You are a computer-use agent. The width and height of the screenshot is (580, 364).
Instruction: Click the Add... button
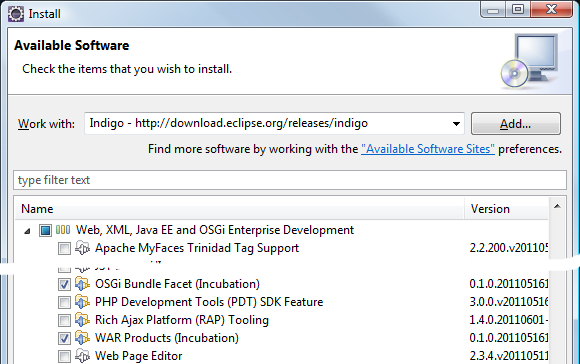coord(516,124)
